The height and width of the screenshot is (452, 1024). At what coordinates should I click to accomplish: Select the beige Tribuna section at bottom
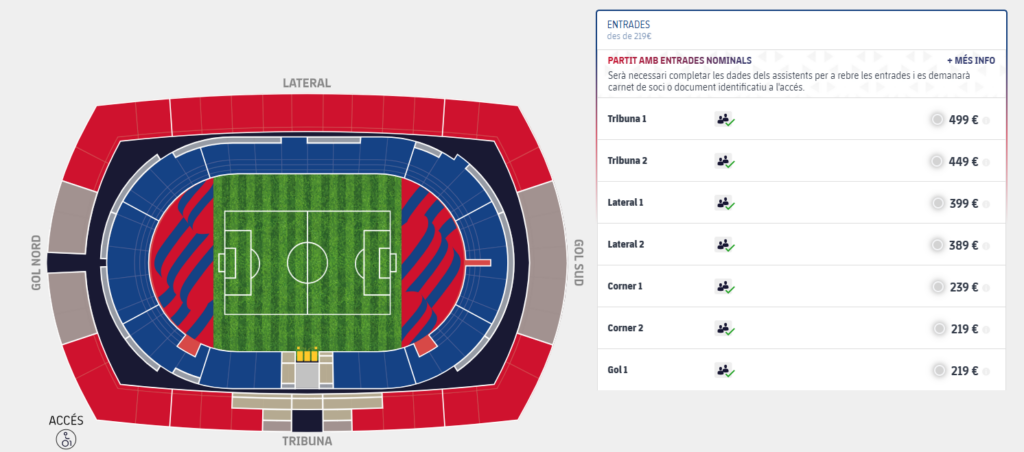click(x=307, y=402)
